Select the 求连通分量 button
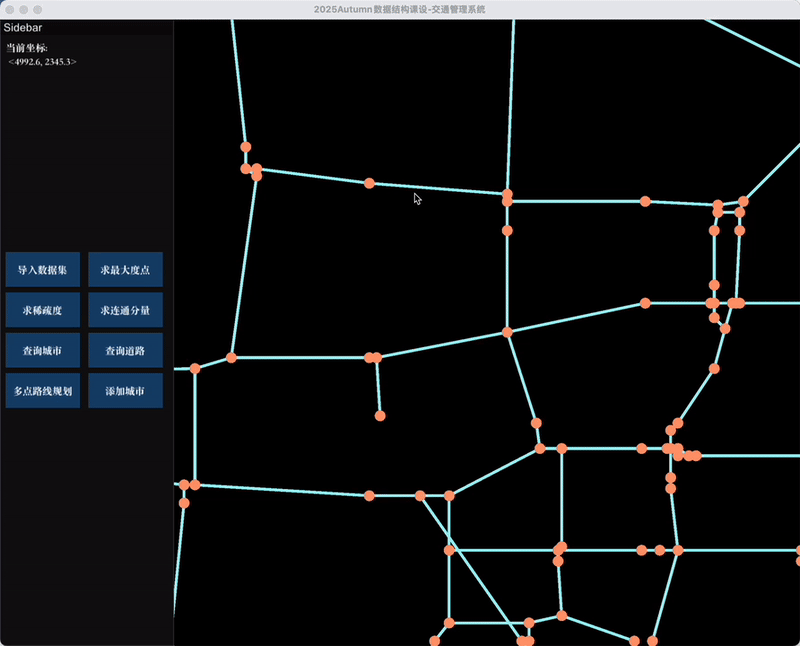Screen dimensions: 800x646 coord(126,310)
